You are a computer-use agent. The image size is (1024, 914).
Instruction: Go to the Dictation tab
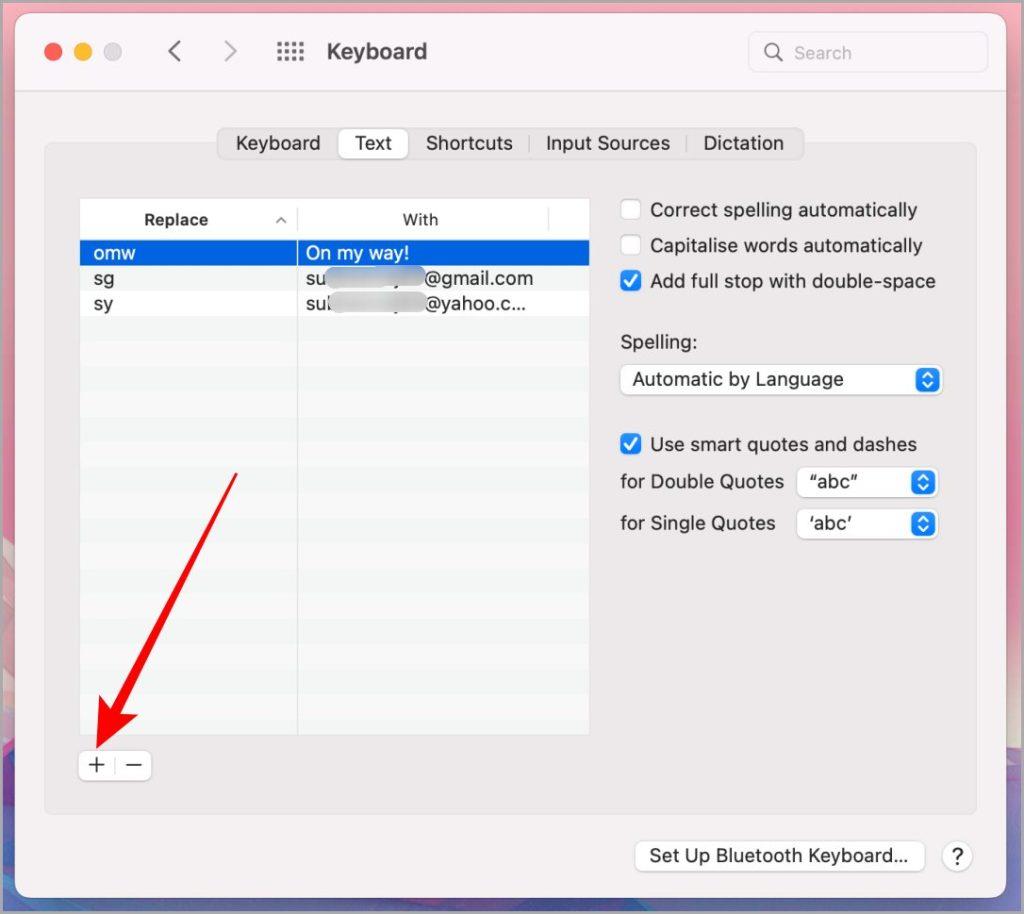pos(743,143)
